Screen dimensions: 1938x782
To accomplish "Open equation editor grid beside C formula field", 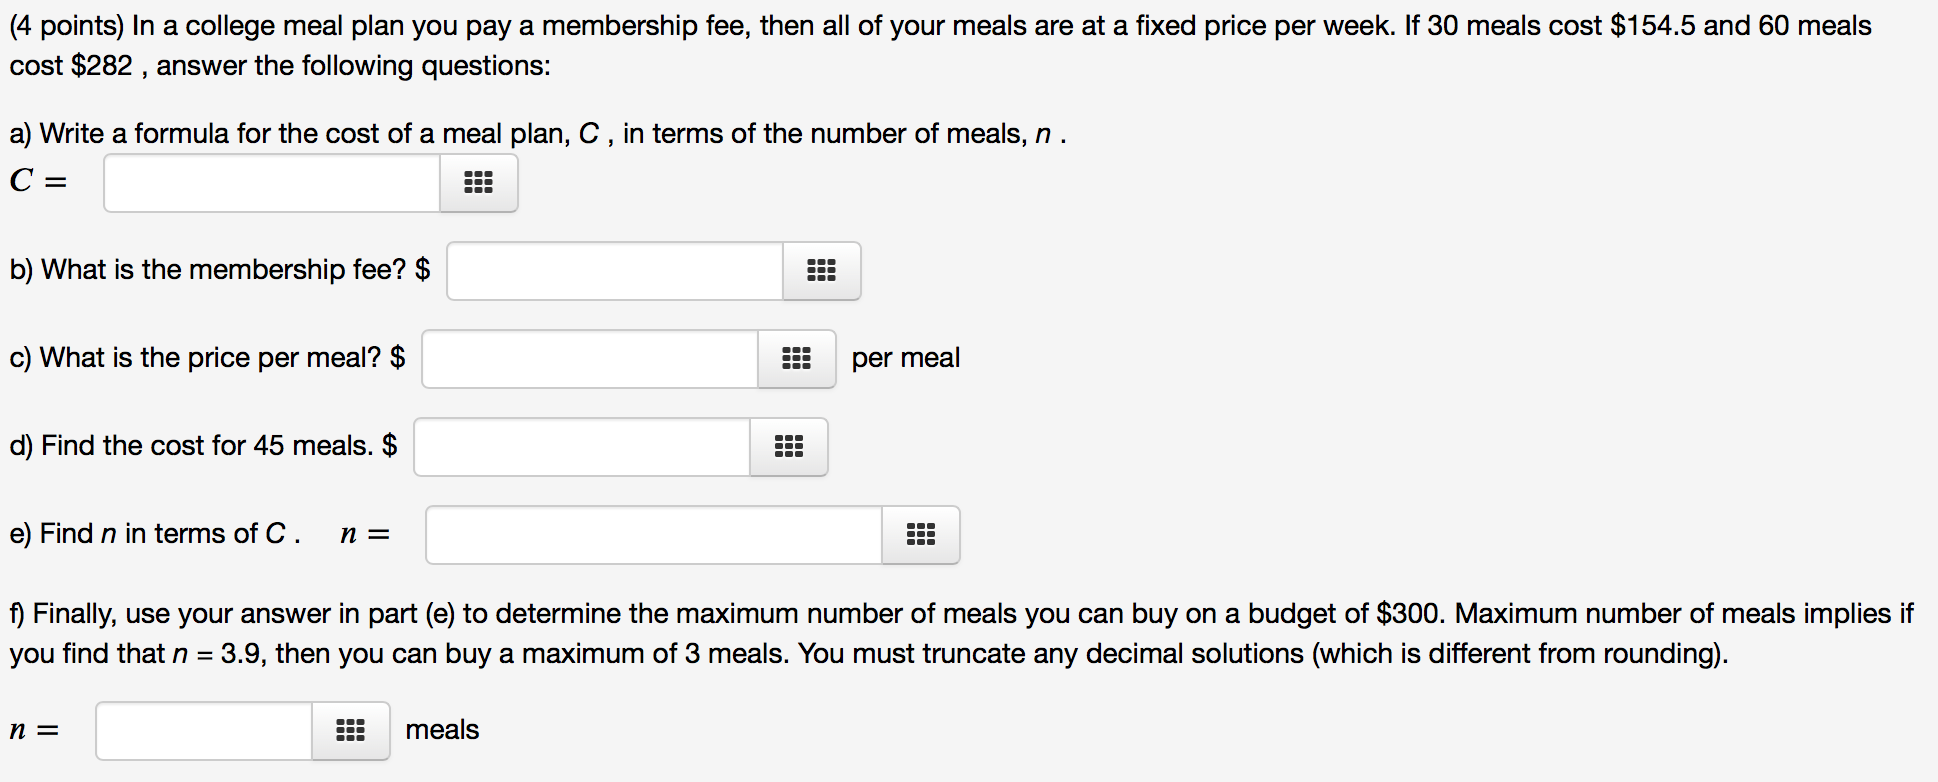I will (479, 183).
